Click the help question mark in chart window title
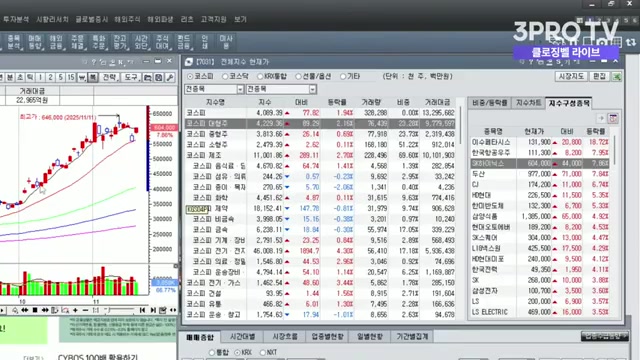640x360 pixels. [x=93, y=62]
